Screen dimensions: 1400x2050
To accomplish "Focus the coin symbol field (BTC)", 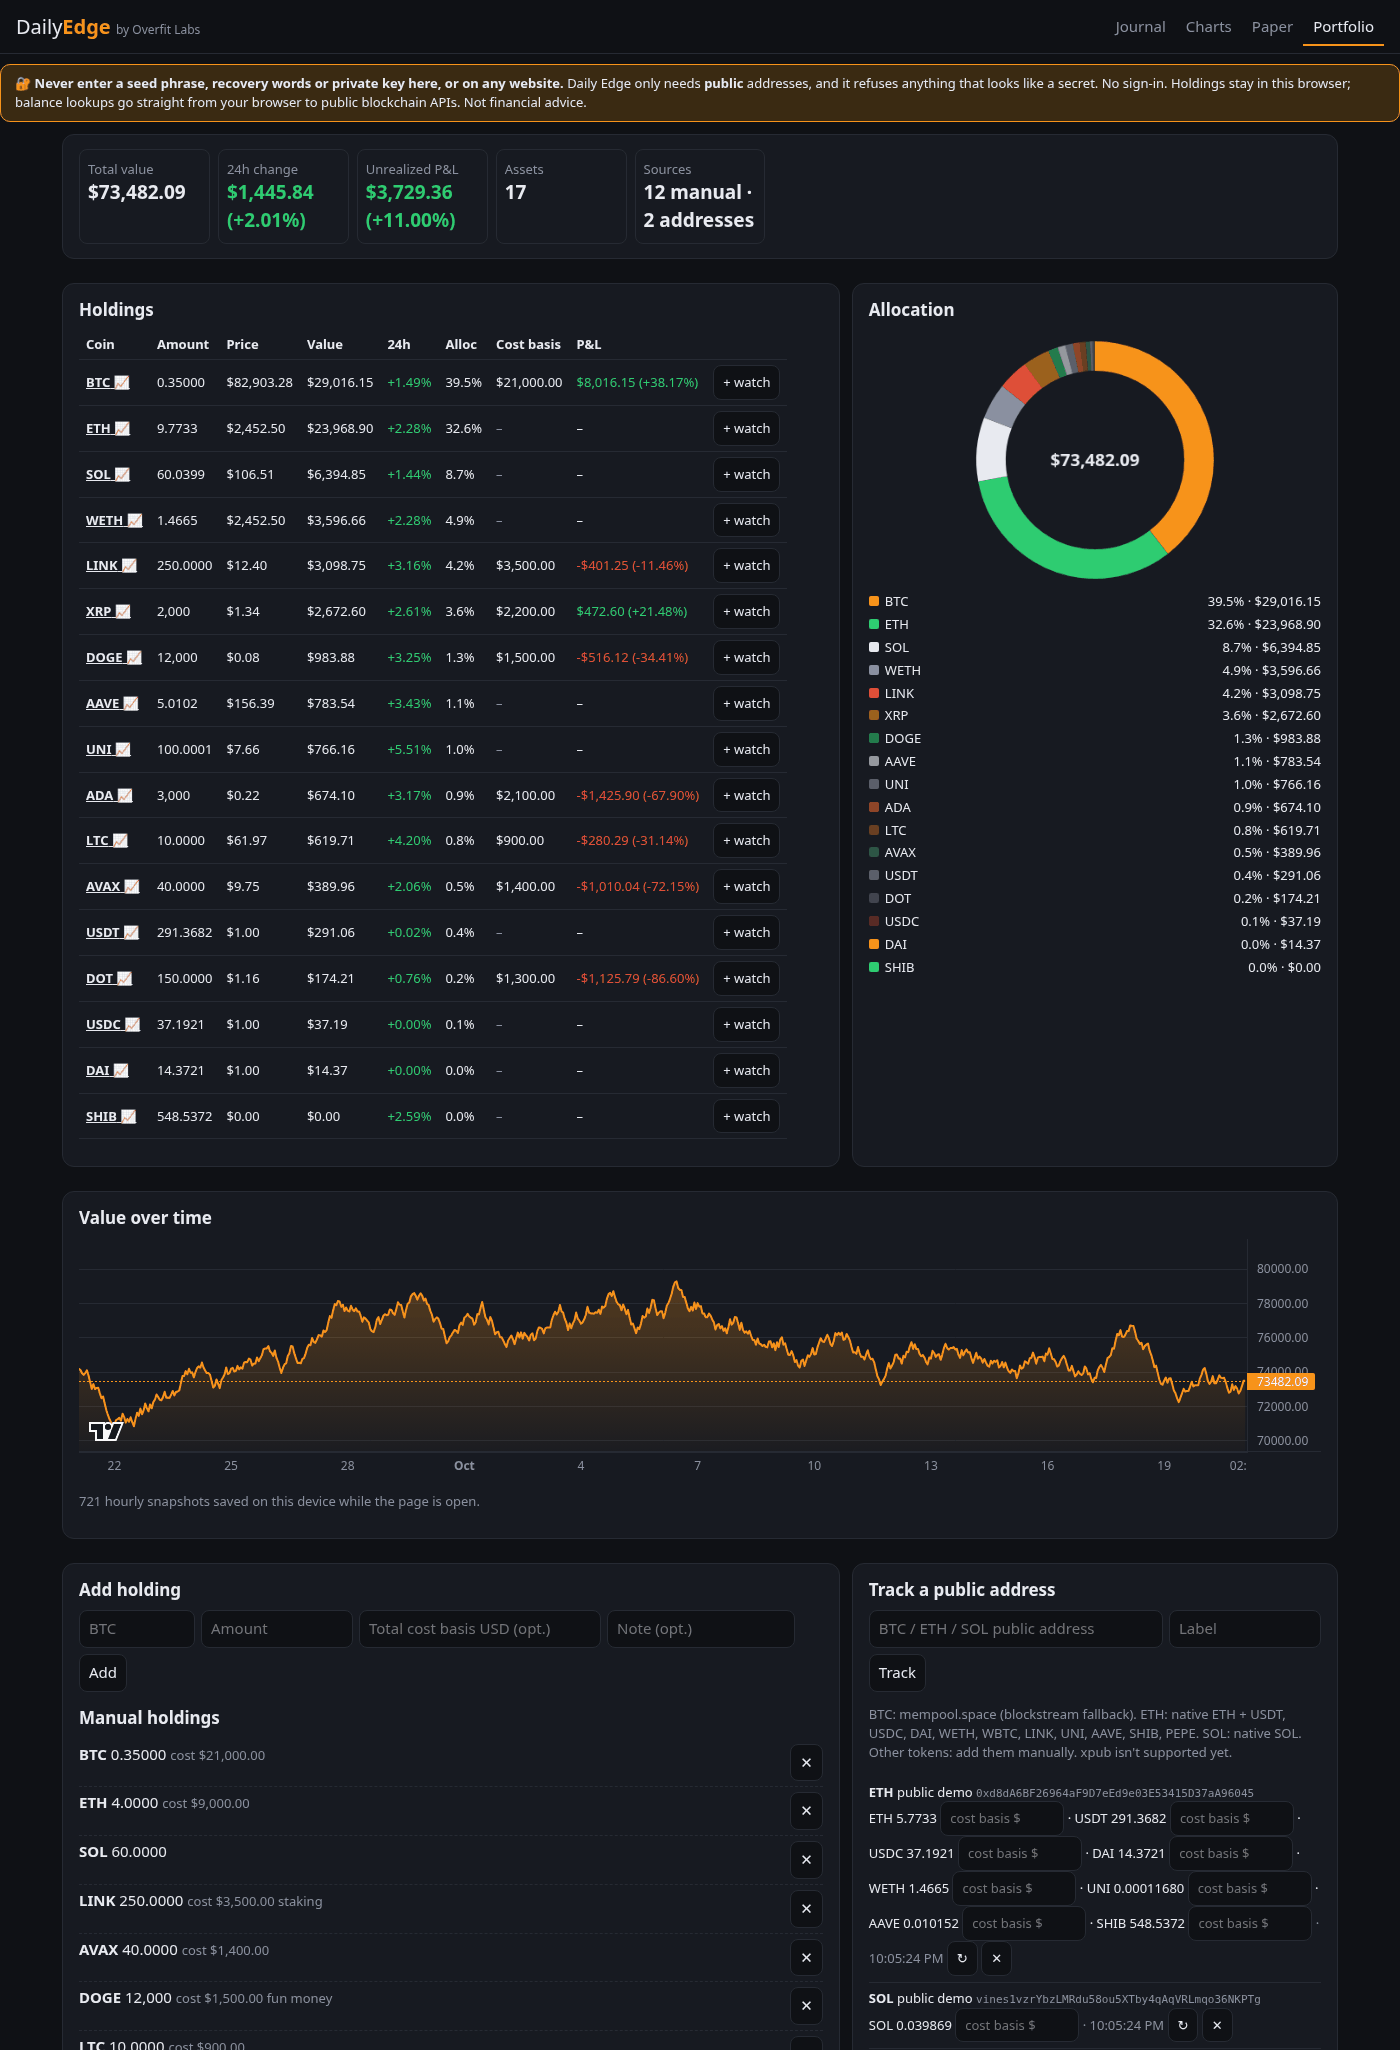I will pyautogui.click(x=137, y=1629).
